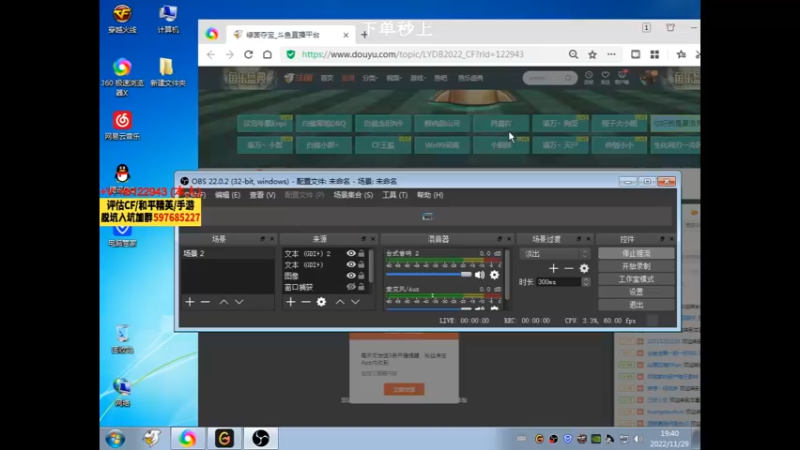Viewport: 800px width, 450px height.
Task: Bookmark the page with the star icon
Action: click(592, 55)
